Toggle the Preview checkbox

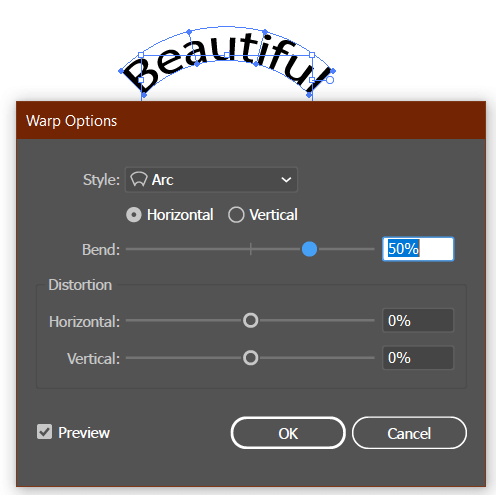point(44,432)
